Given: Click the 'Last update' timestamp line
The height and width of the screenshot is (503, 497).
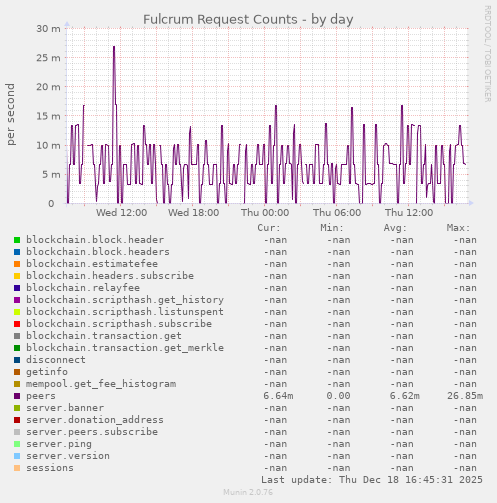Looking at the screenshot, I should 372,480.
